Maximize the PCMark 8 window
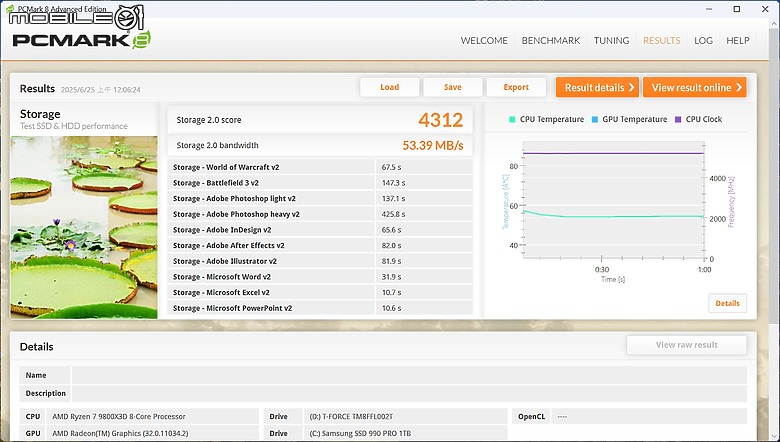The height and width of the screenshot is (442, 780). [737, 9]
